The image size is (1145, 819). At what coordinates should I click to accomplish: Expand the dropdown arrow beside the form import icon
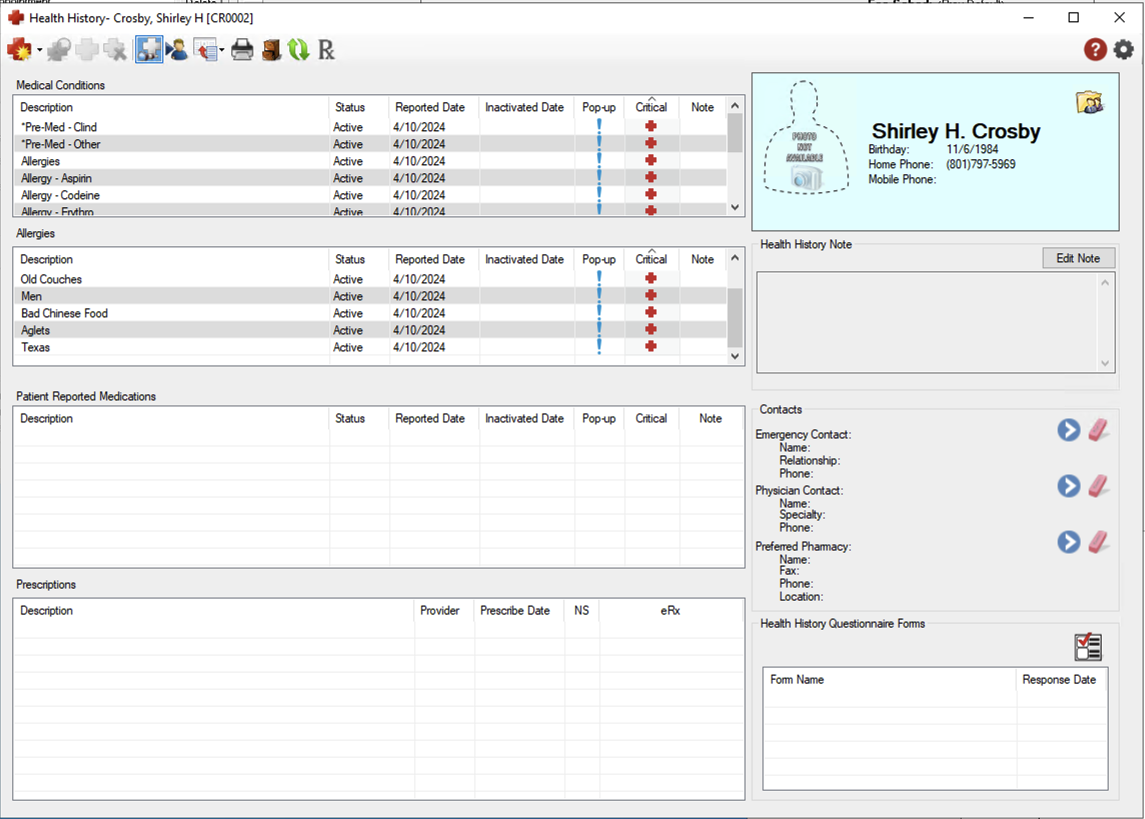tap(222, 50)
